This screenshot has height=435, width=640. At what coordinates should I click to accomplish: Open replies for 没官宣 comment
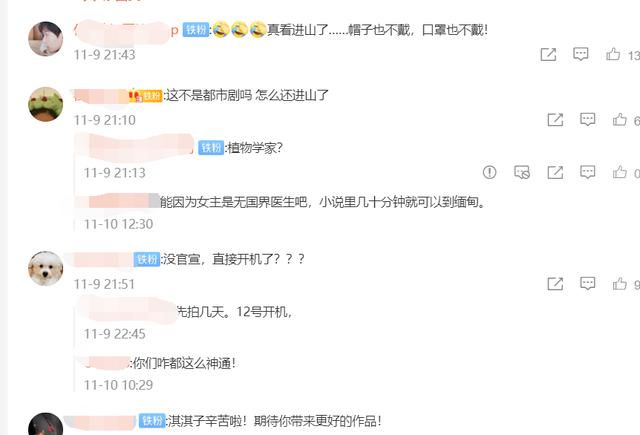587,284
